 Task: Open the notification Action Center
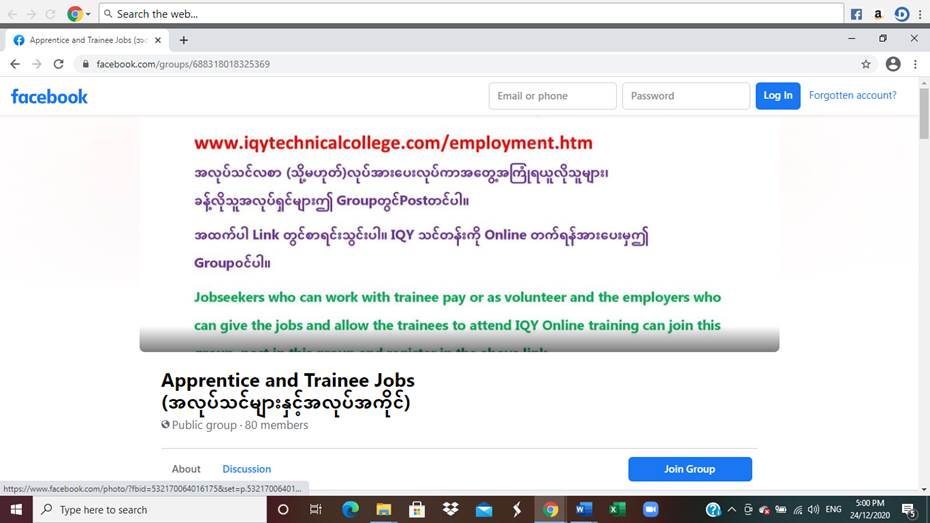point(909,509)
